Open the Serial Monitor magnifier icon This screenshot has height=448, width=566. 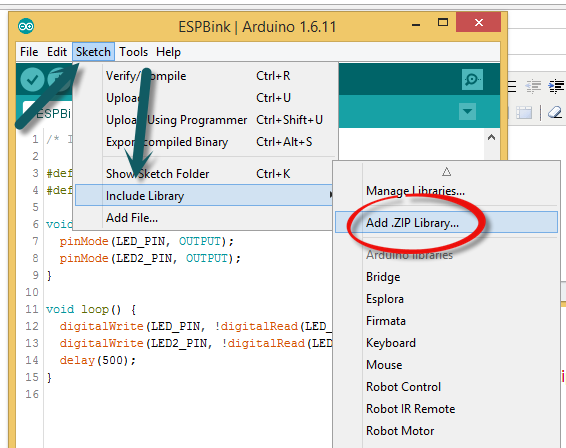coord(472,79)
